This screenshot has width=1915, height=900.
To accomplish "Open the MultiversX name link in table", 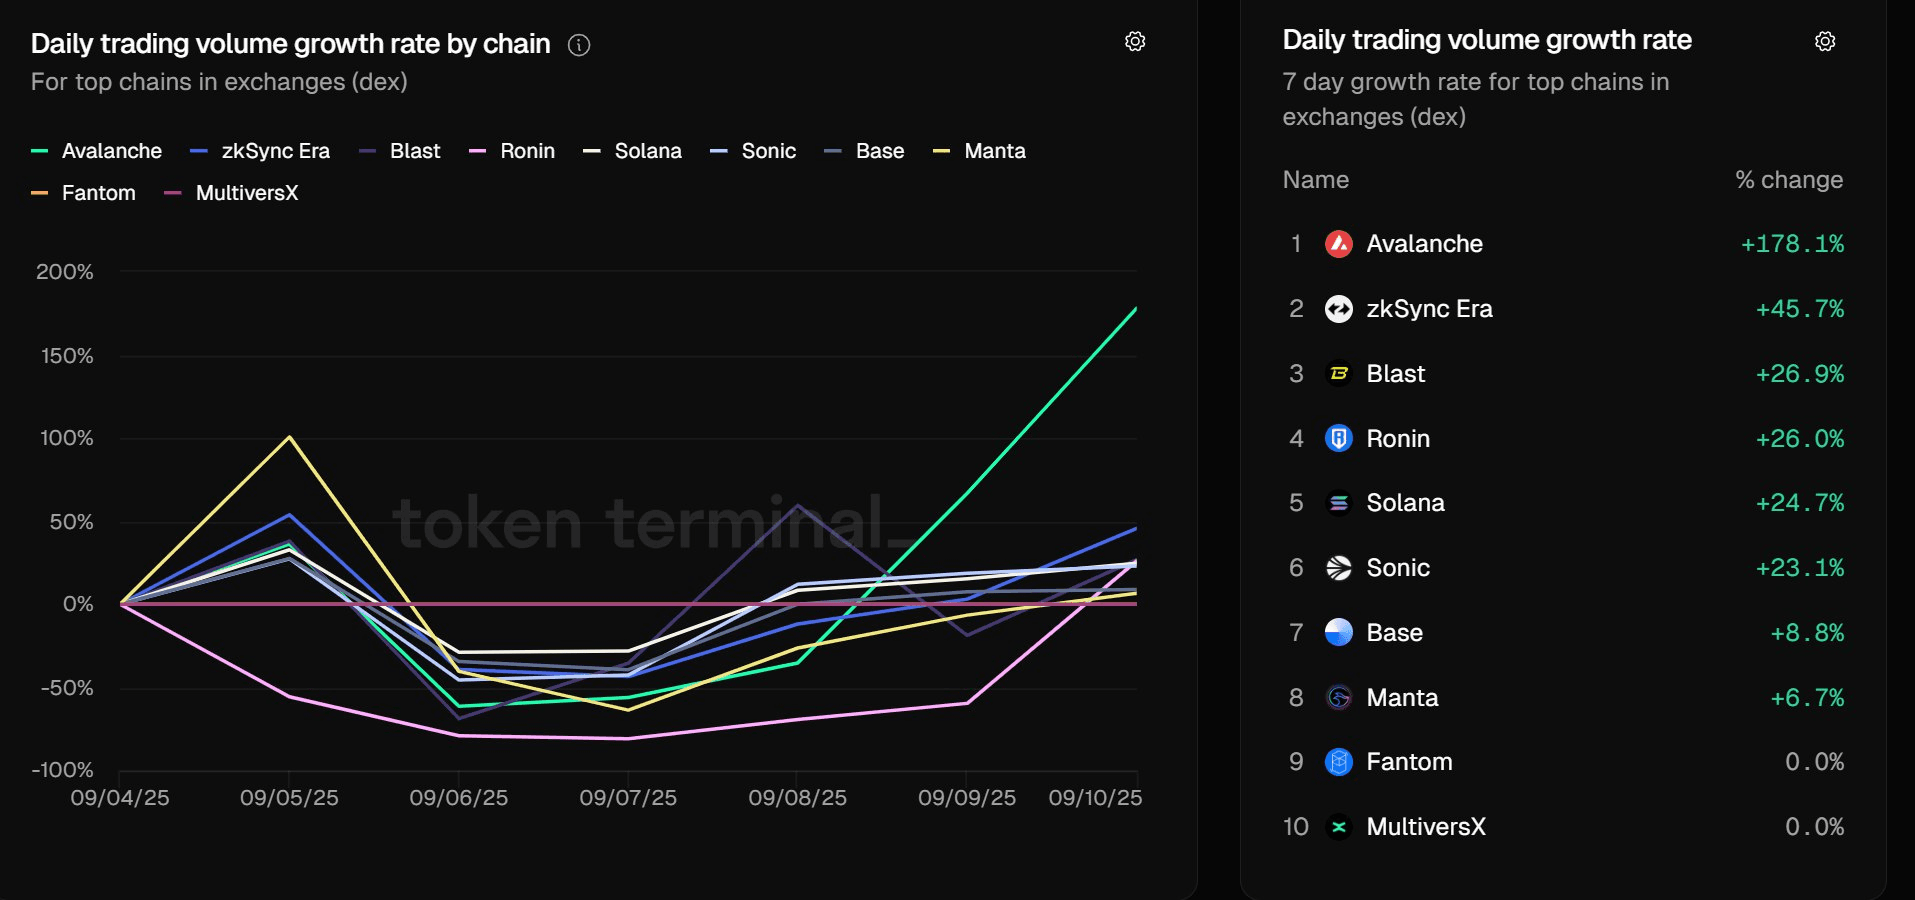I will (x=1426, y=827).
